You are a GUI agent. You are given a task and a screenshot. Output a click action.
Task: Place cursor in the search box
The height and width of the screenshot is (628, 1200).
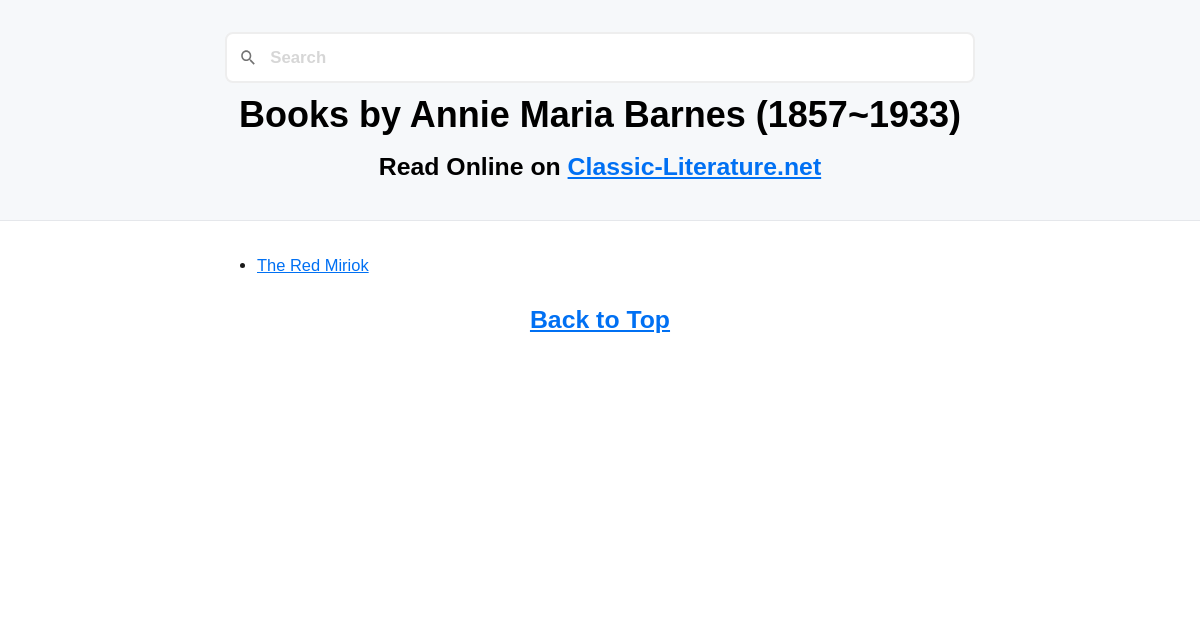point(600,57)
